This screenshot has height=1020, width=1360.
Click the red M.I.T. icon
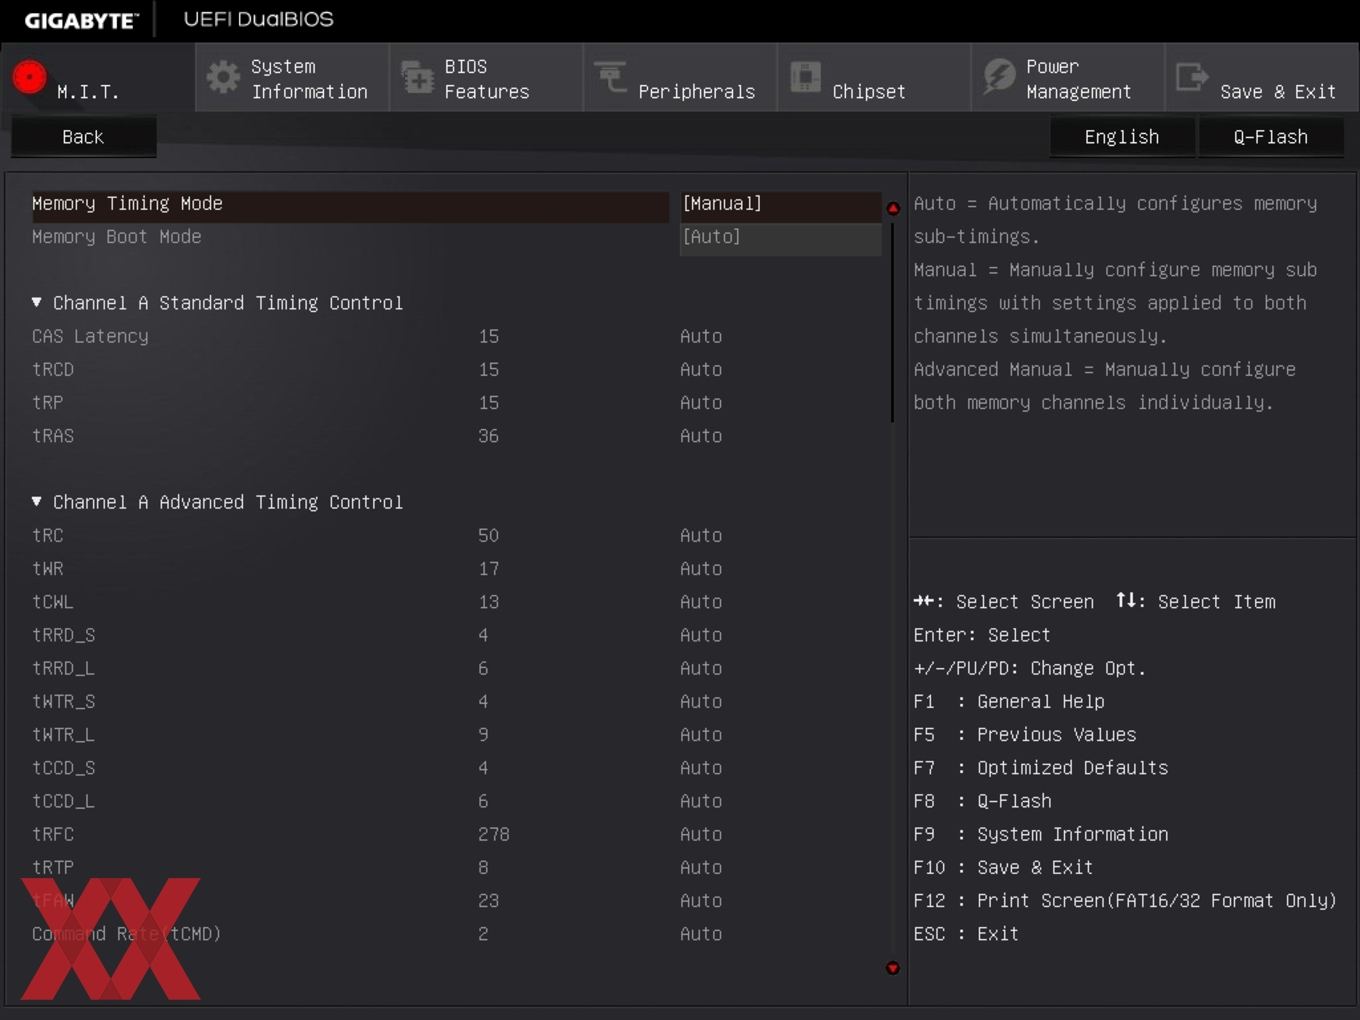click(29, 77)
